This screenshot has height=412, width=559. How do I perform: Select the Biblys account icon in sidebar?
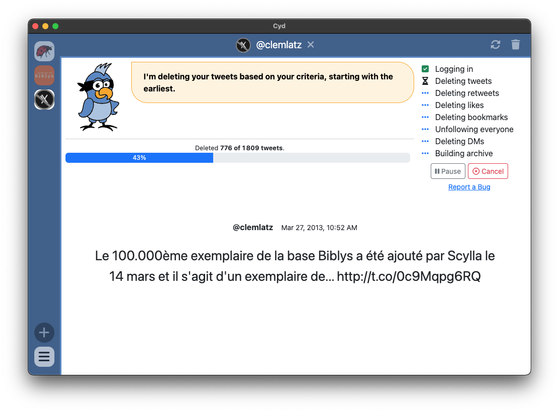44,75
